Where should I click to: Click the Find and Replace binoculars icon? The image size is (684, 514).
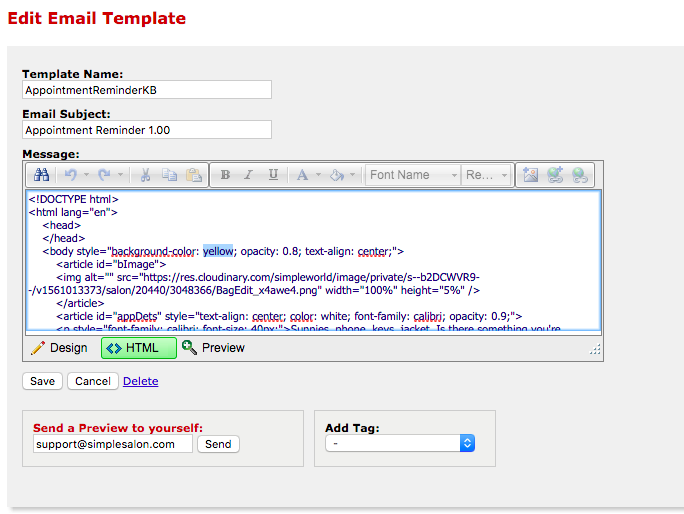pyautogui.click(x=42, y=175)
